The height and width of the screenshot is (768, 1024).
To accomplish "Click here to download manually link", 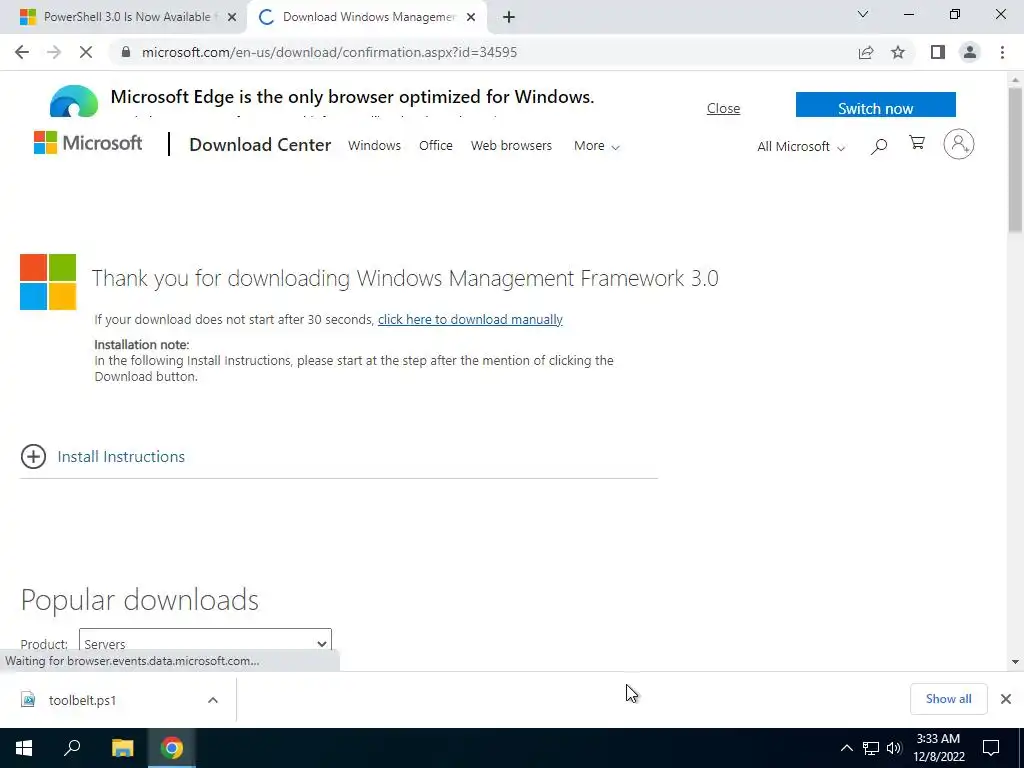I will point(470,319).
